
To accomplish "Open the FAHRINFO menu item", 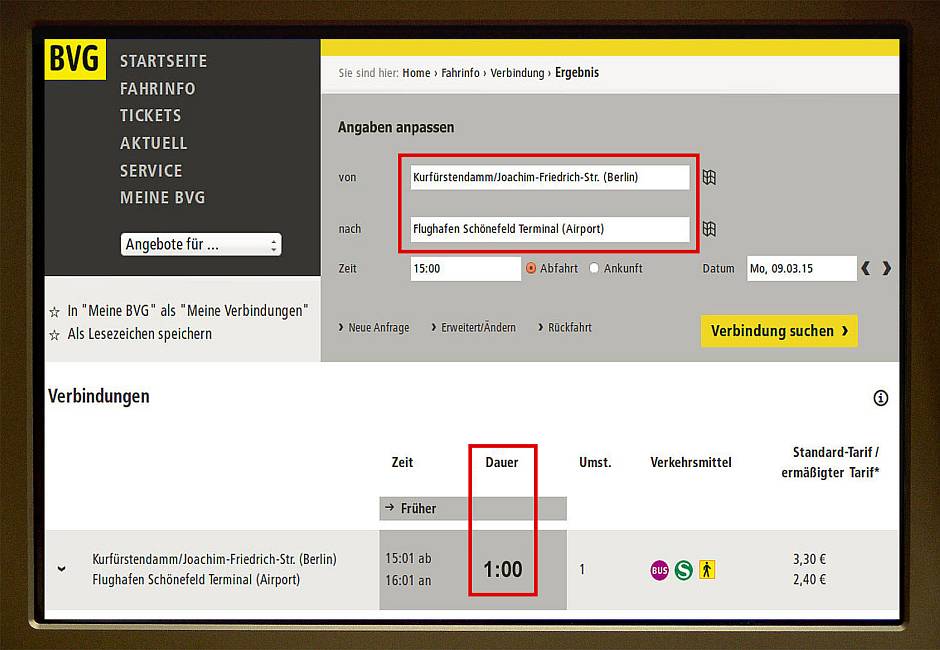I will 157,88.
